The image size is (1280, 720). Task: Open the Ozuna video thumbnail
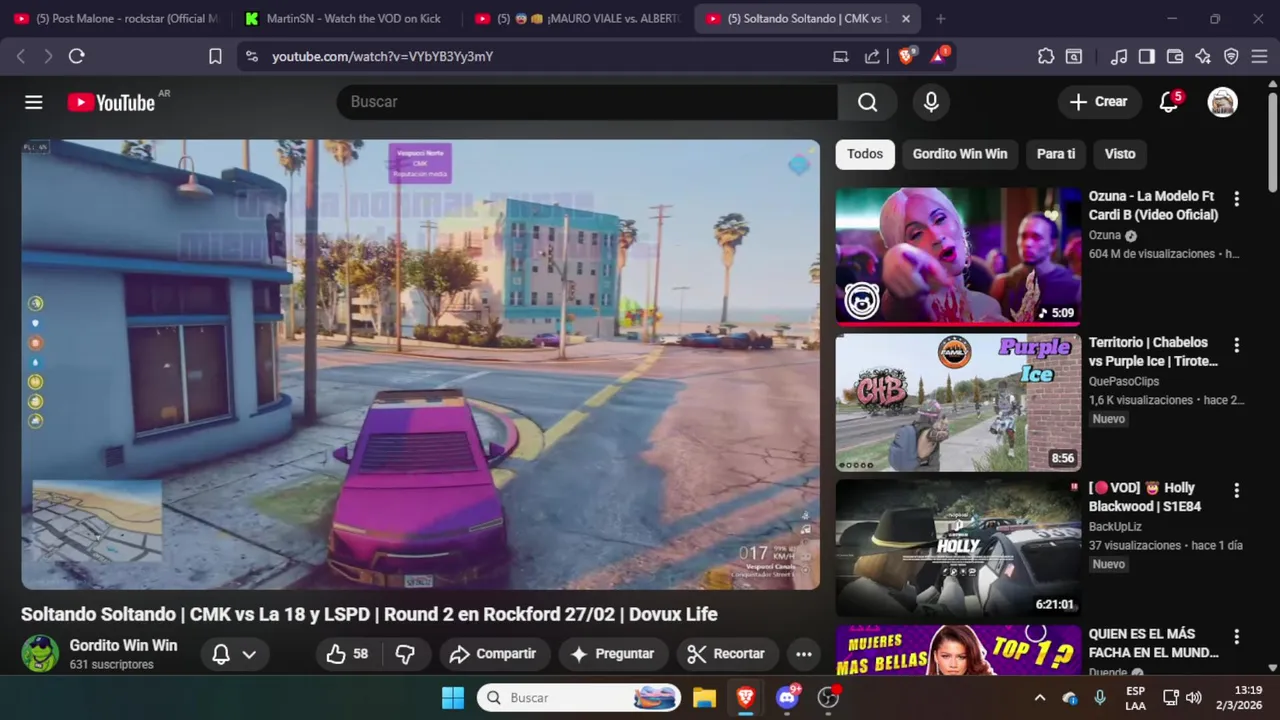[x=958, y=256]
